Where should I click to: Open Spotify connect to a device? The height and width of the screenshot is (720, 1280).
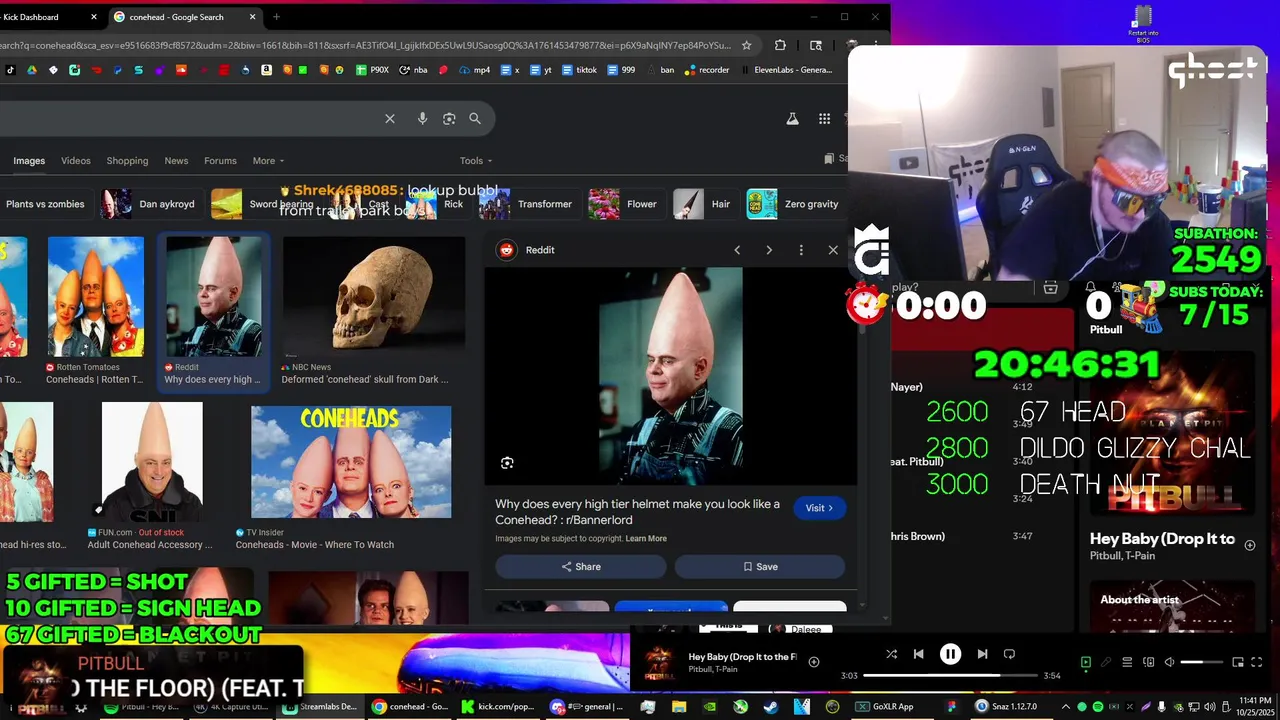[x=1148, y=662]
